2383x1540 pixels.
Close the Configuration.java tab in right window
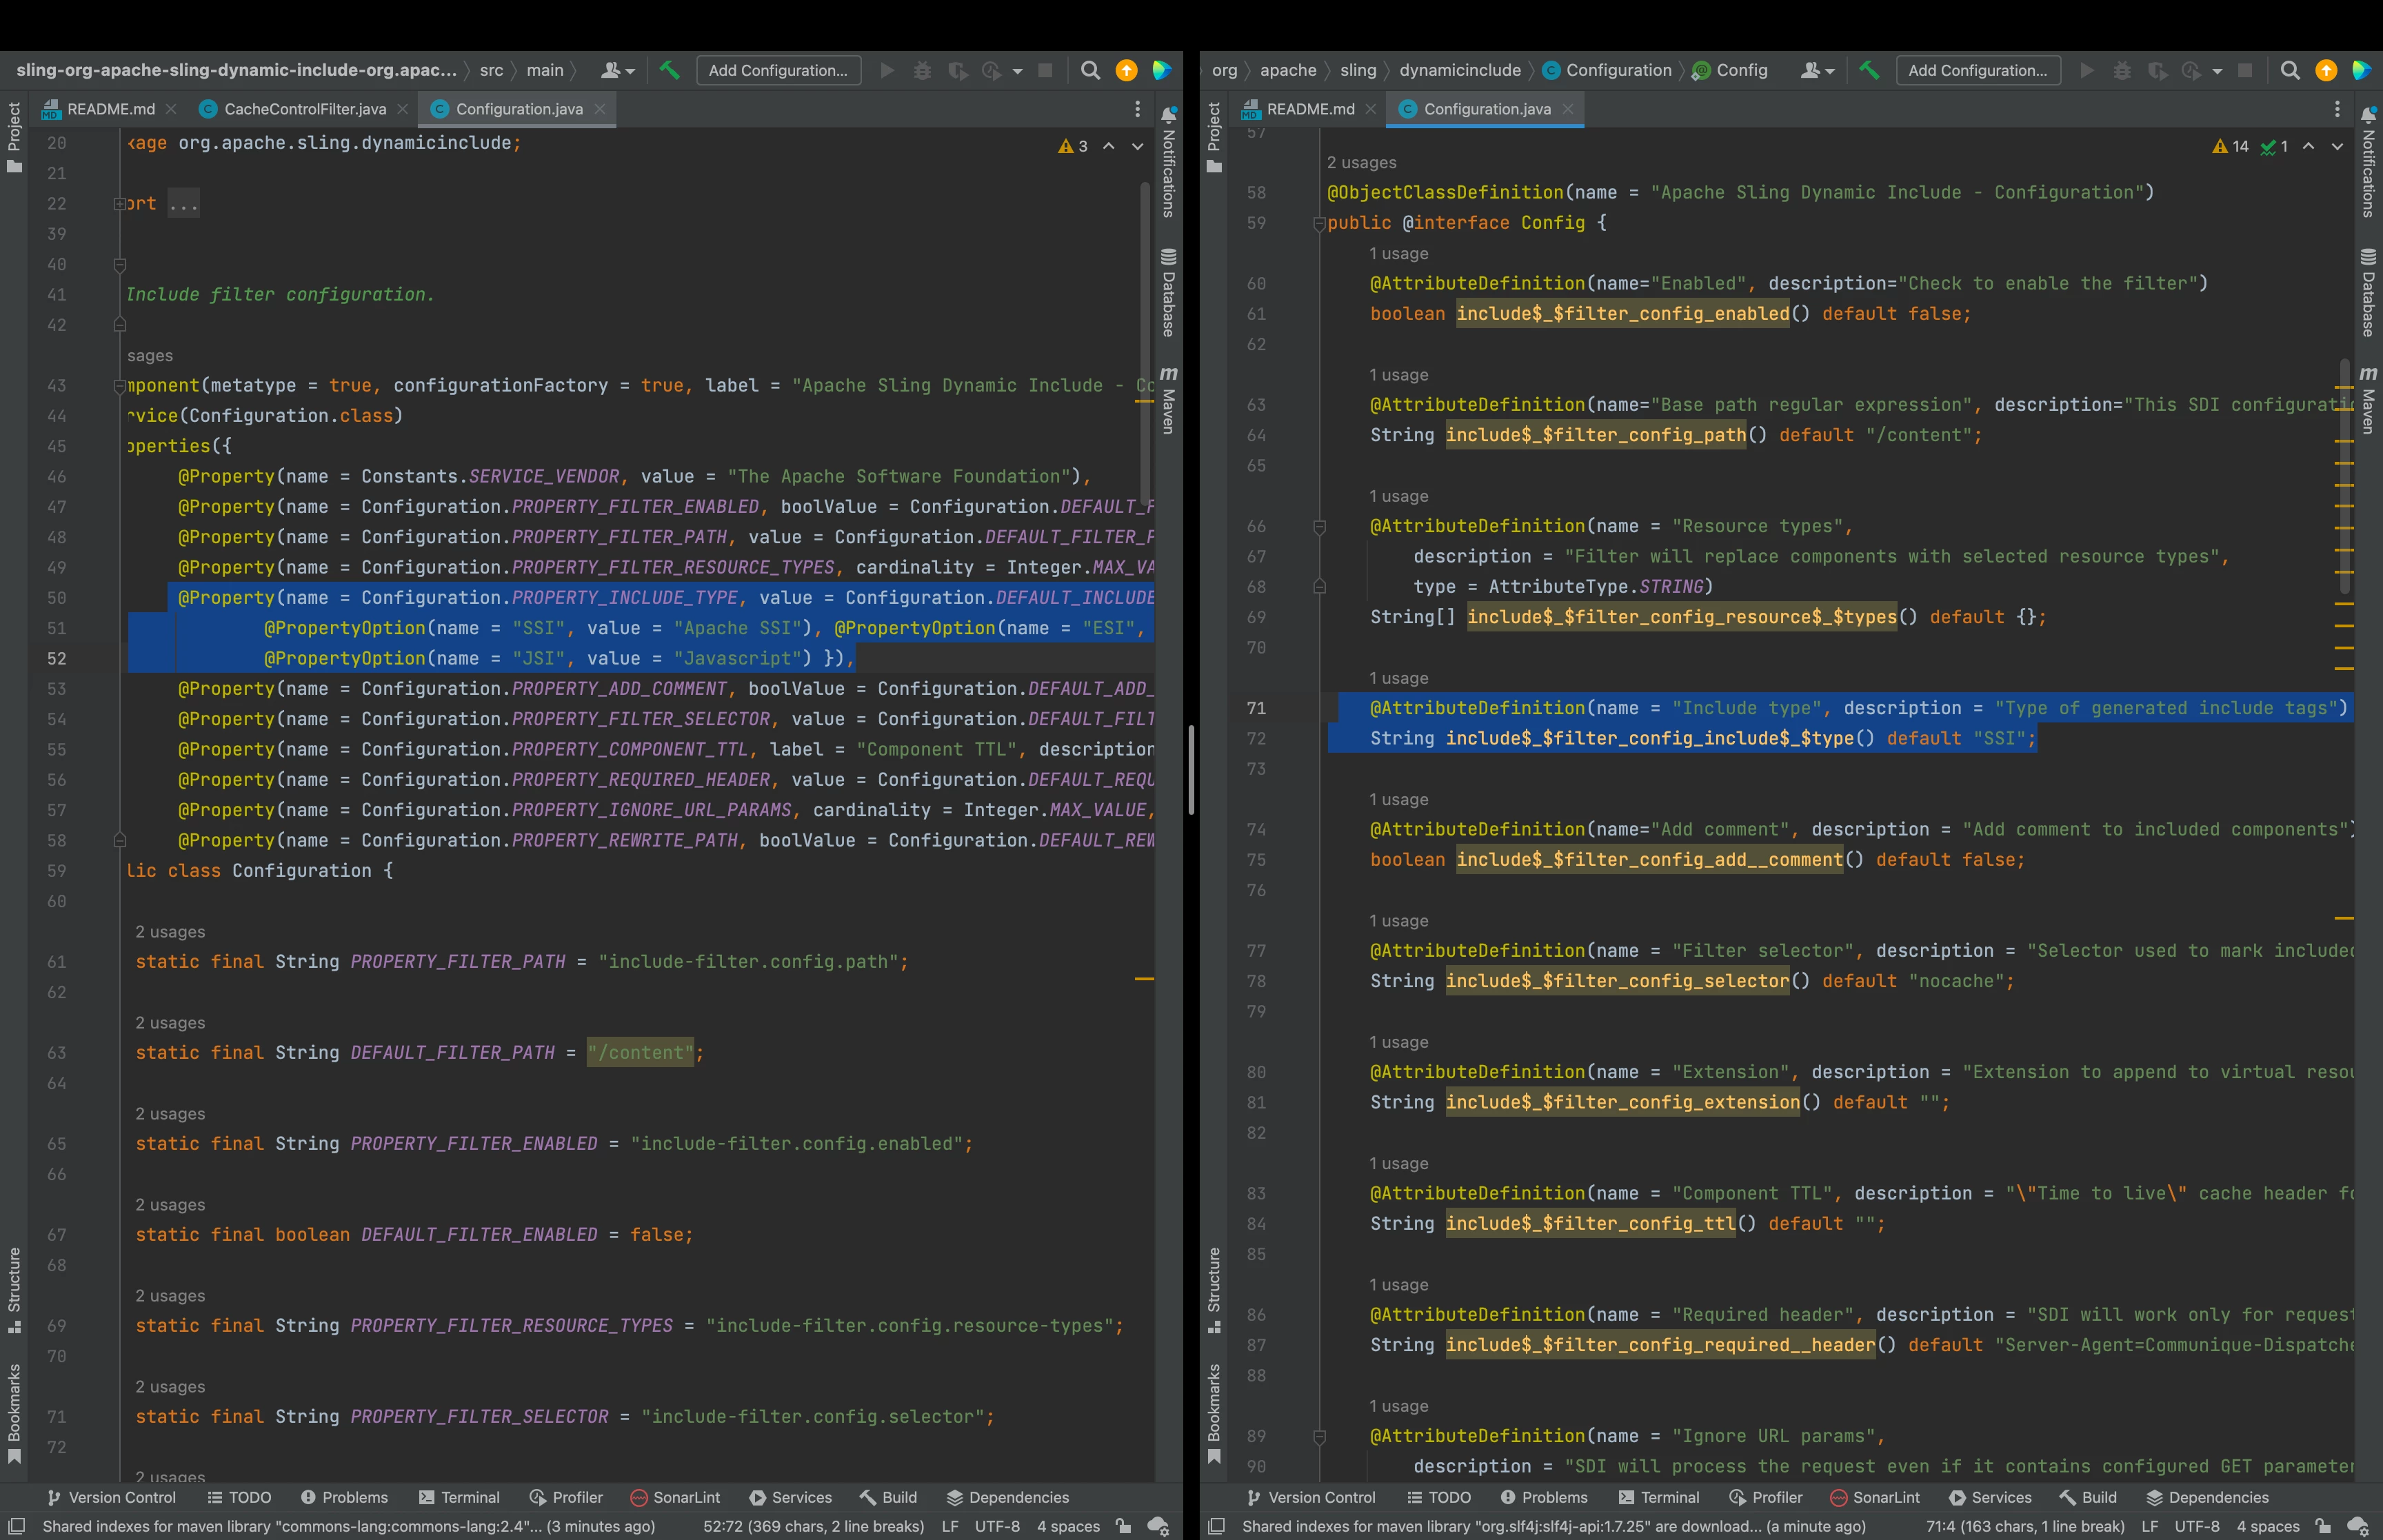1567,109
